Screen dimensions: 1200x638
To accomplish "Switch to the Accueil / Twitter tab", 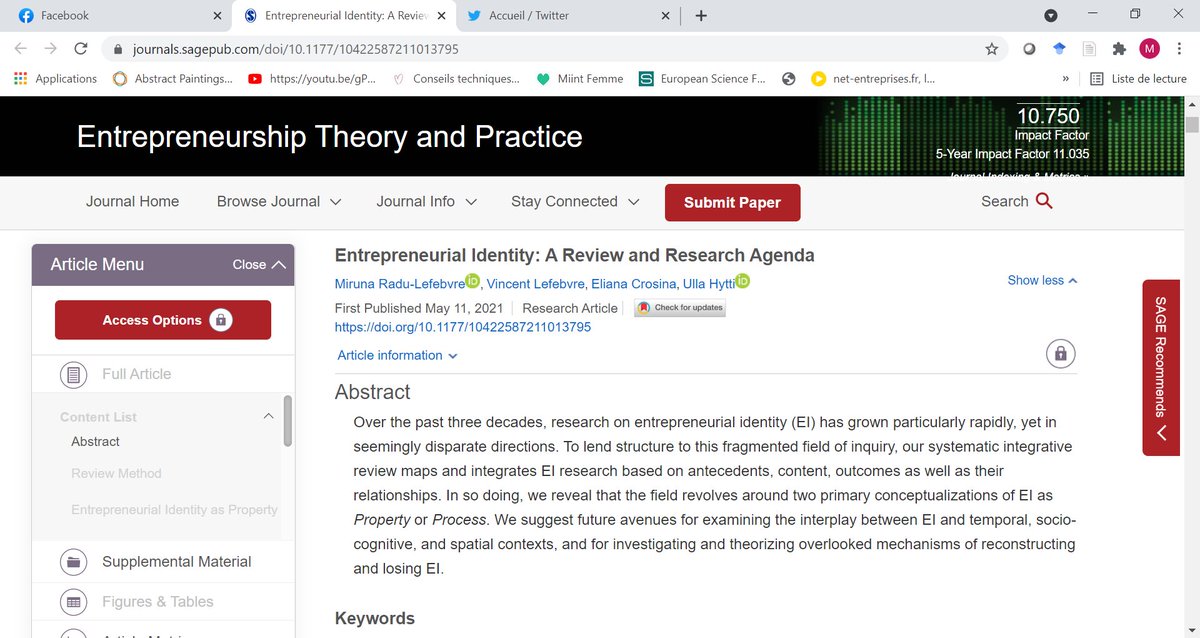I will click(x=570, y=16).
